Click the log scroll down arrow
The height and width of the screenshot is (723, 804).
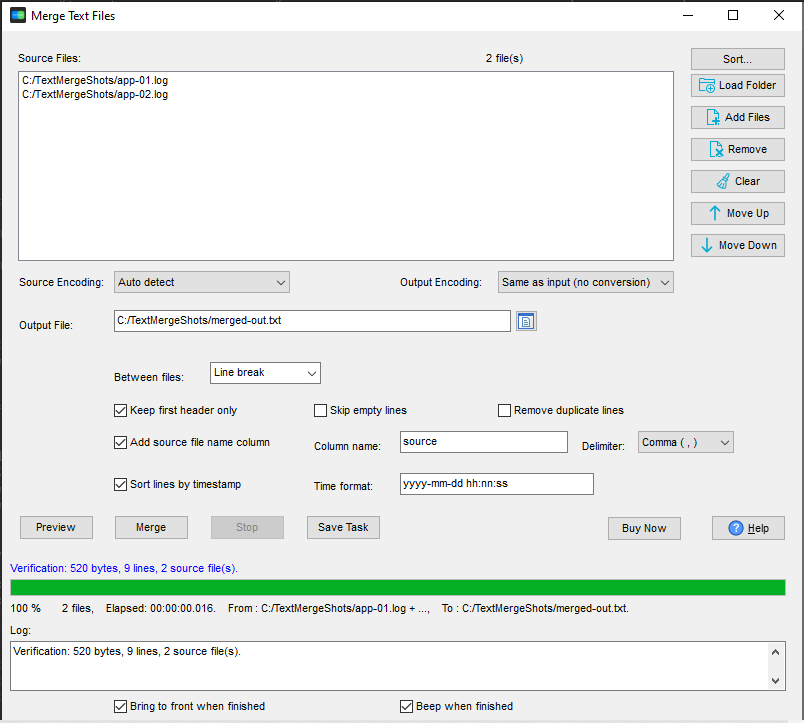coord(775,681)
